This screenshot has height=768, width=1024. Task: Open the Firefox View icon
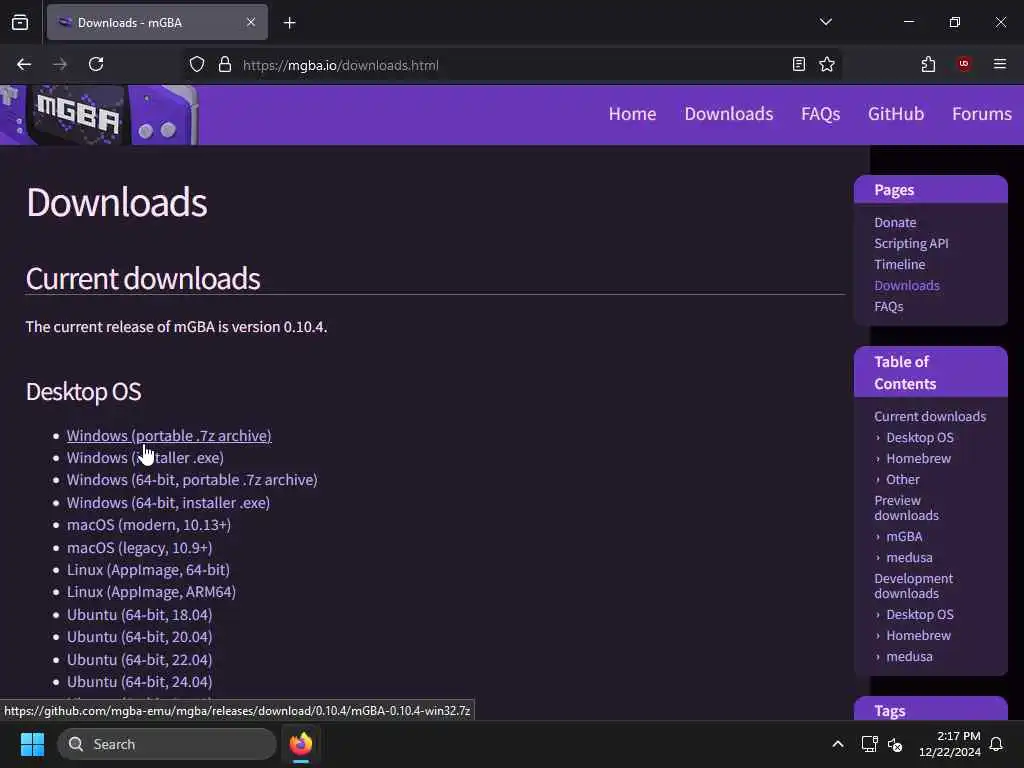[x=20, y=22]
